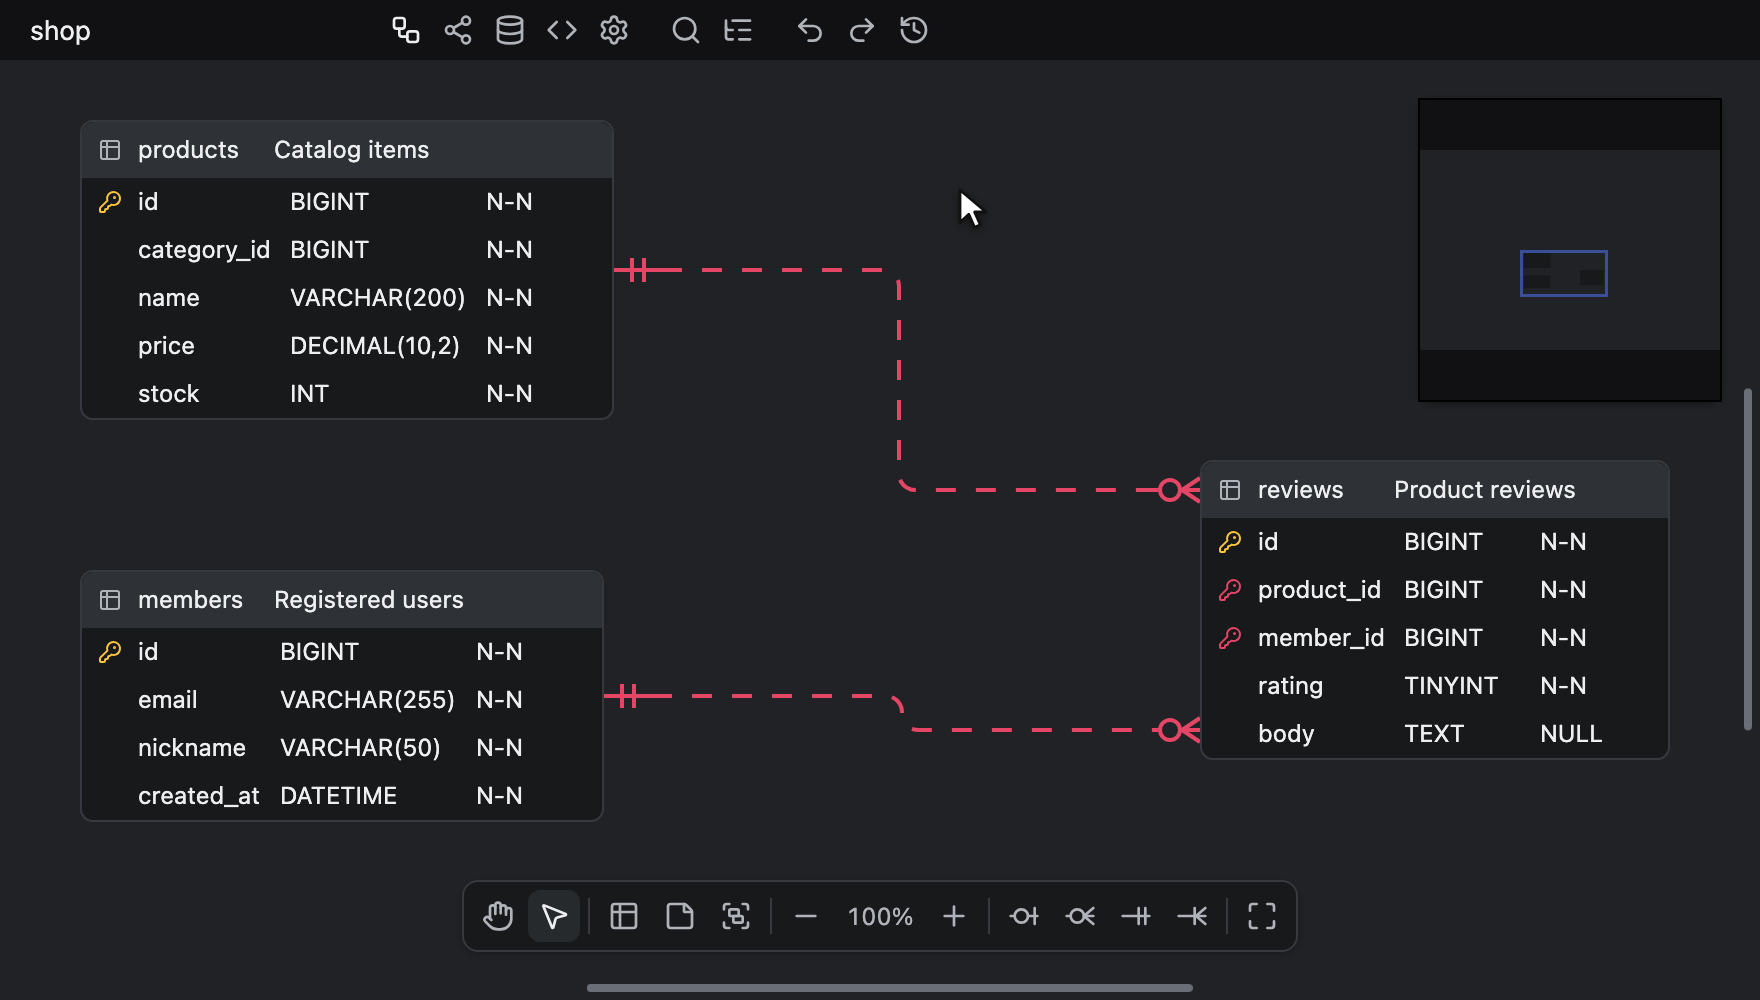This screenshot has height=1000, width=1760.
Task: Zoom out with the minus button
Action: (x=806, y=916)
